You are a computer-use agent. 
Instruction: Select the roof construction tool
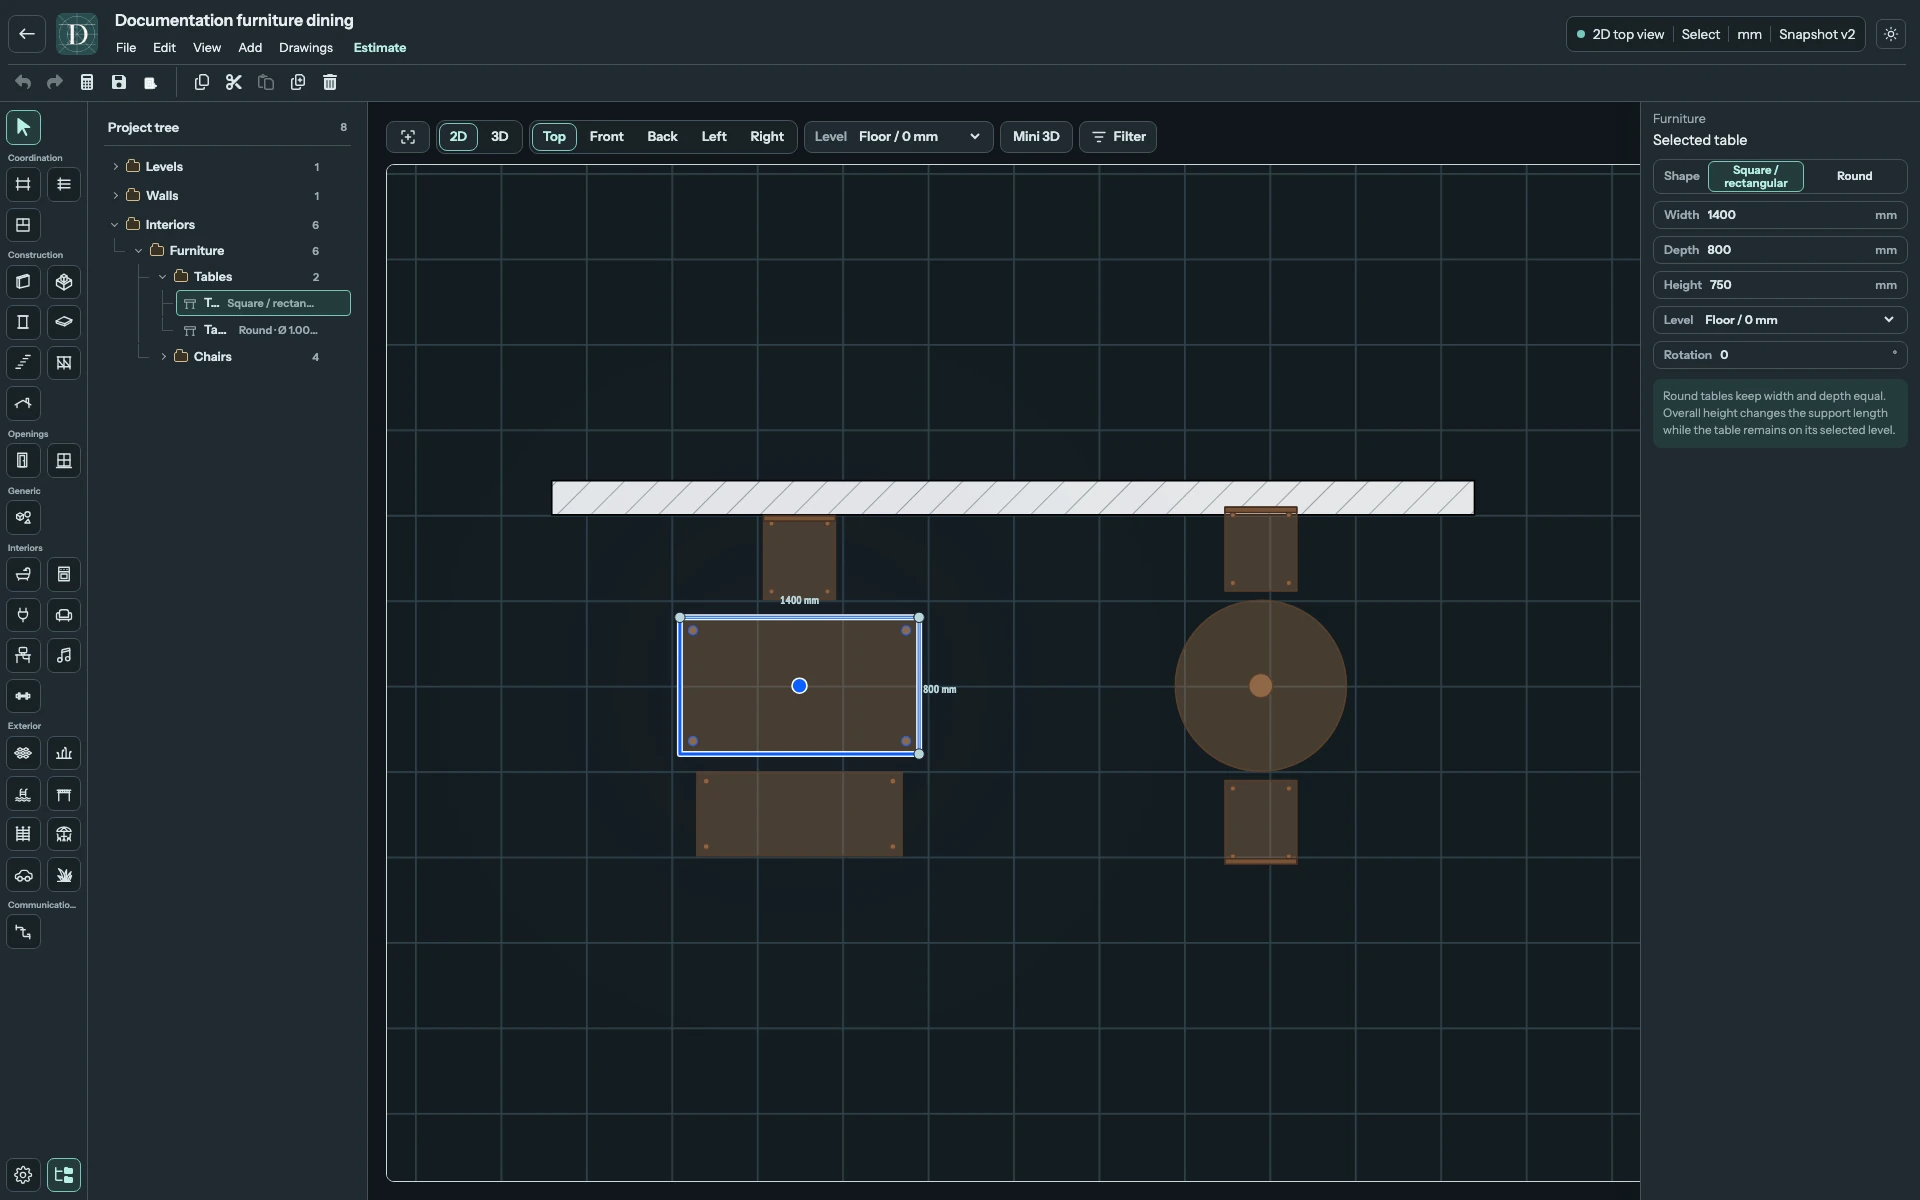point(23,404)
